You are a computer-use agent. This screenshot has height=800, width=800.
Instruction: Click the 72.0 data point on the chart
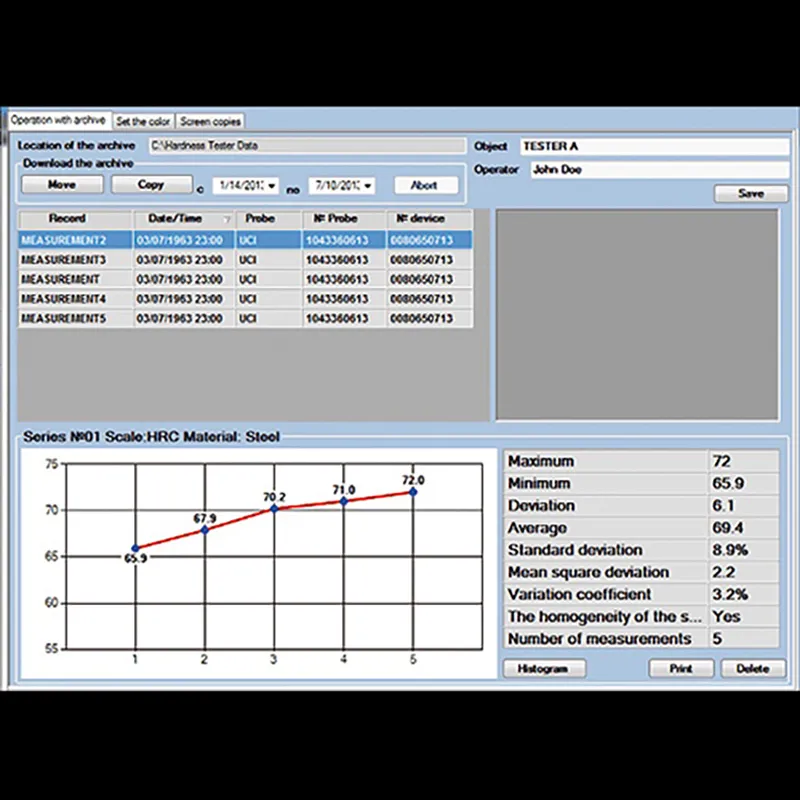tap(413, 492)
